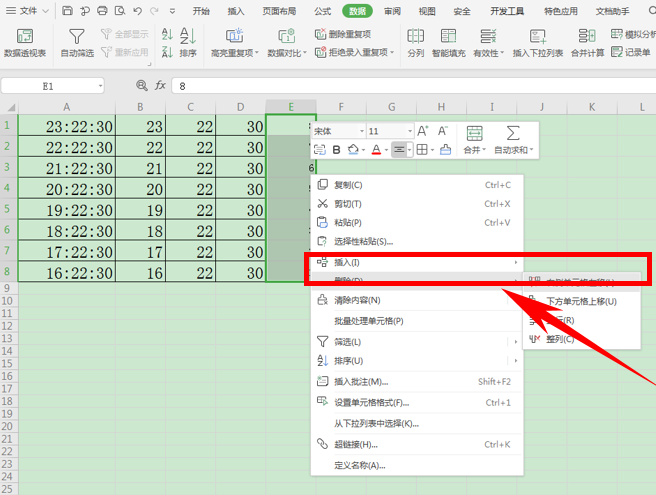Viewport: 656px width, 495px height.
Task: Click the Merge (合并) icon in mini toolbar
Action: point(474,136)
